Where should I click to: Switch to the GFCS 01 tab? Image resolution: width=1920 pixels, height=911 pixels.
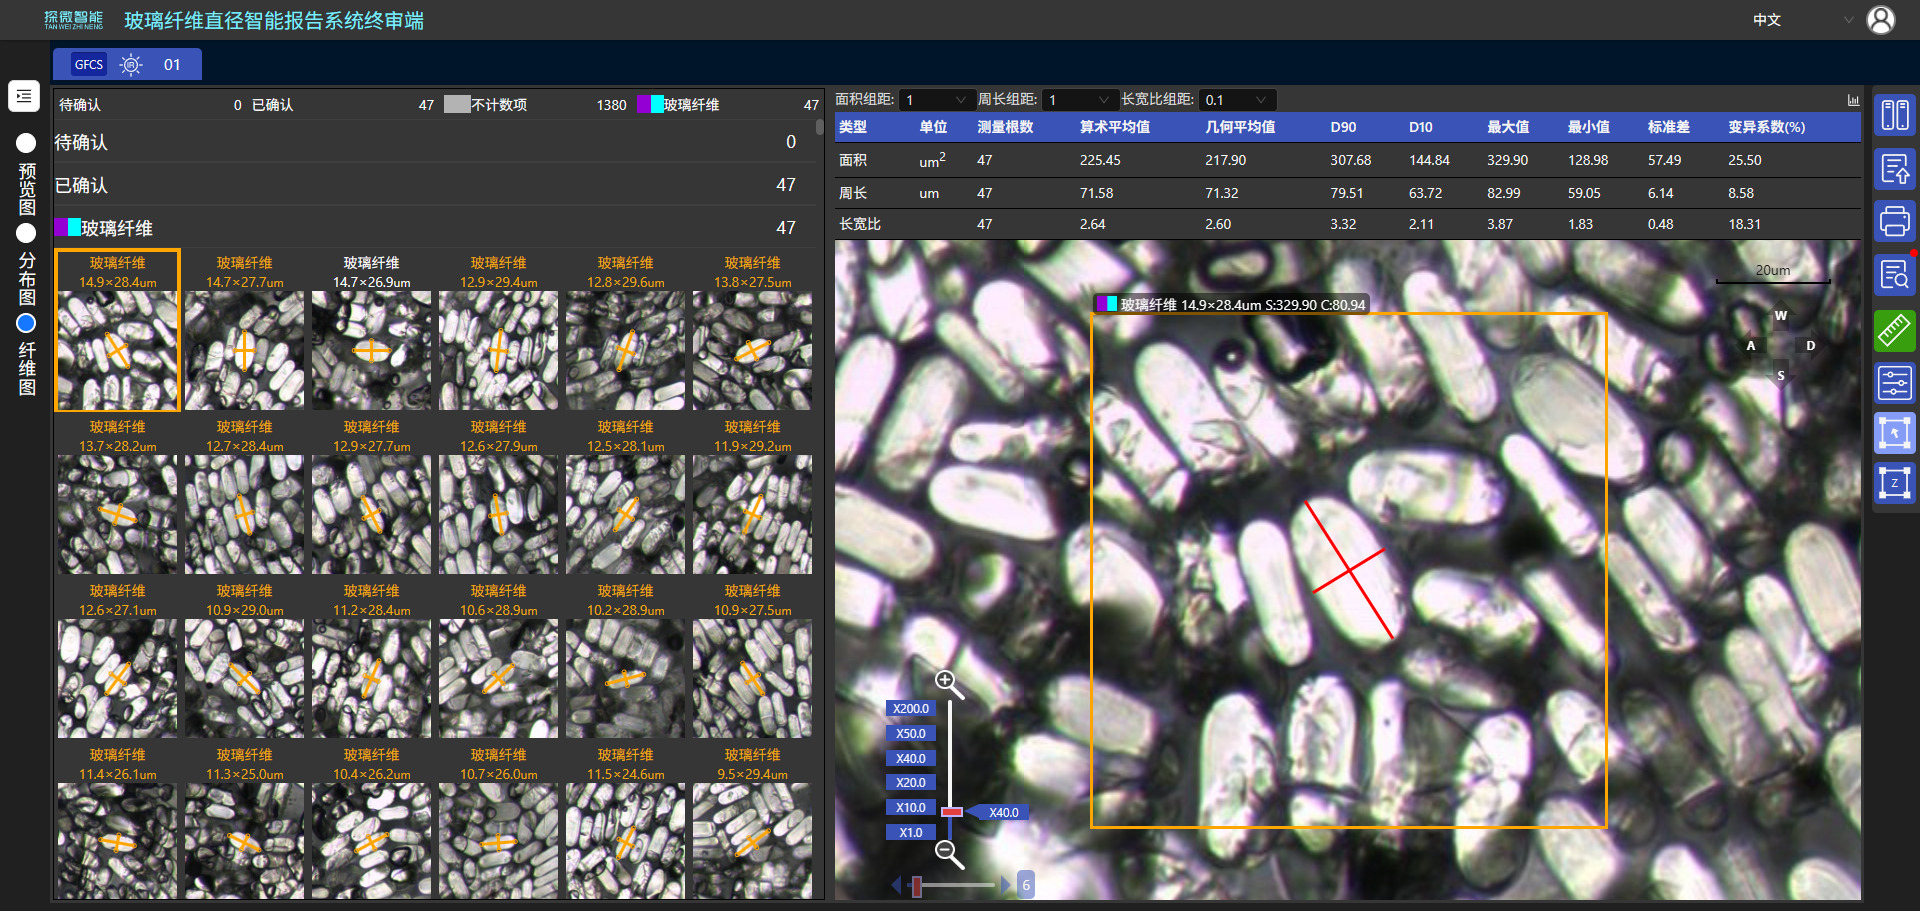[x=127, y=65]
